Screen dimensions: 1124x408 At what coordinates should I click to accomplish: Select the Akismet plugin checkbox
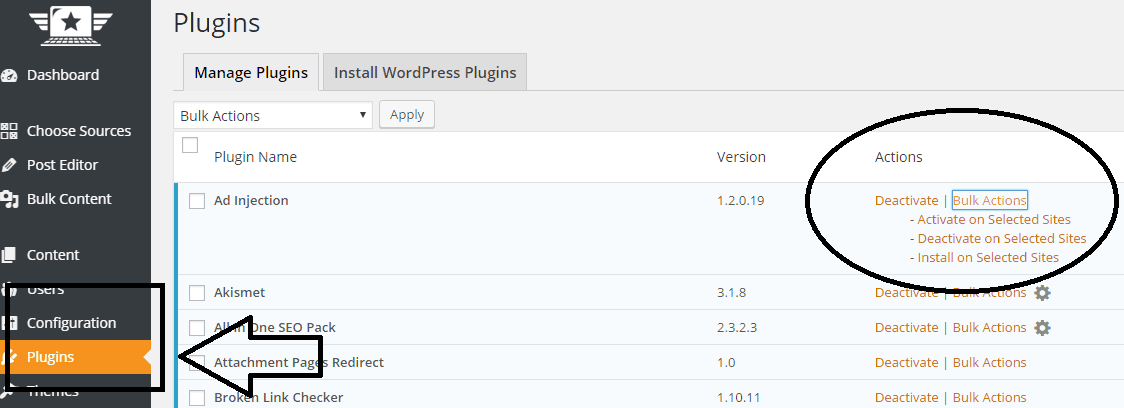coord(197,293)
